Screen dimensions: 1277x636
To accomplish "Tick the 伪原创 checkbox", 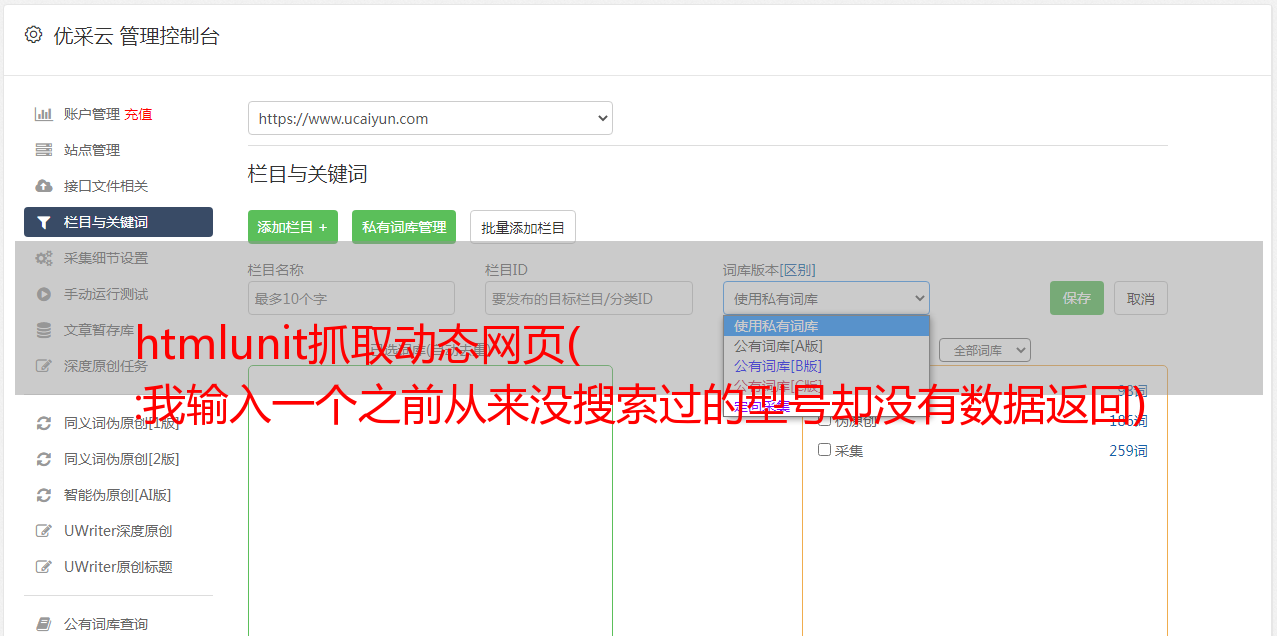I will click(x=824, y=420).
